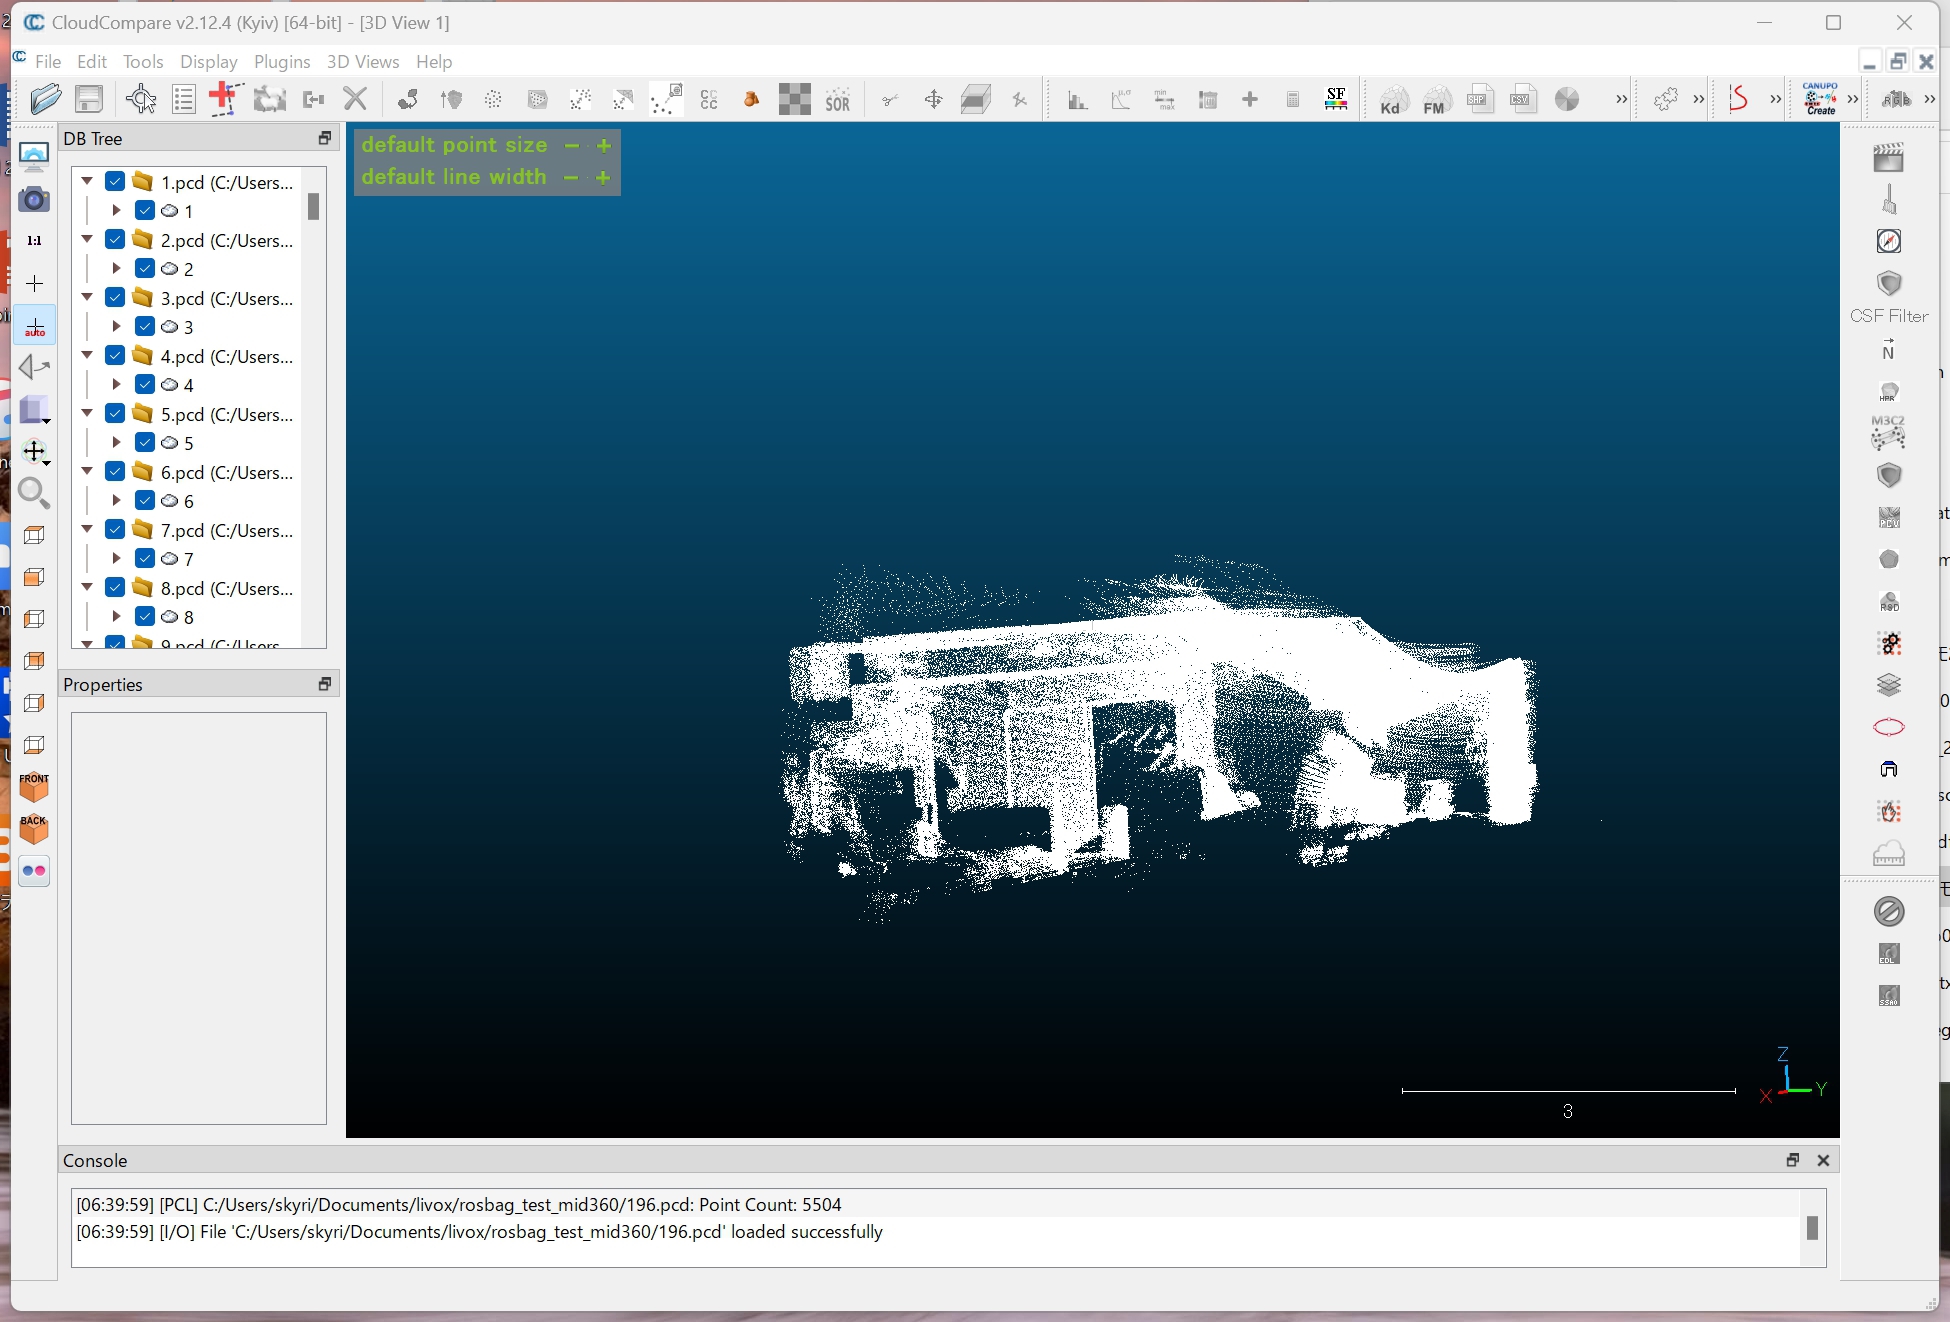Increase default point size with plus
This screenshot has height=1322, width=1950.
coord(604,145)
